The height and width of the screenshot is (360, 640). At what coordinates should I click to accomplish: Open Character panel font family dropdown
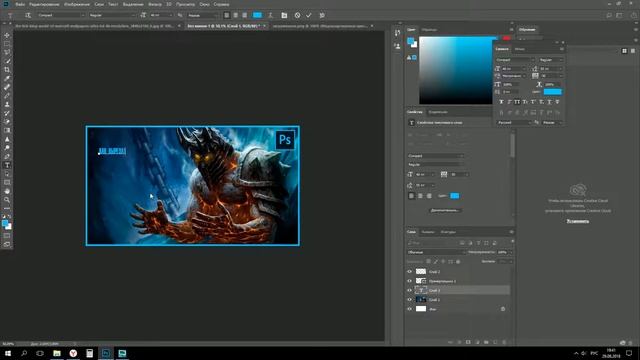(515, 60)
